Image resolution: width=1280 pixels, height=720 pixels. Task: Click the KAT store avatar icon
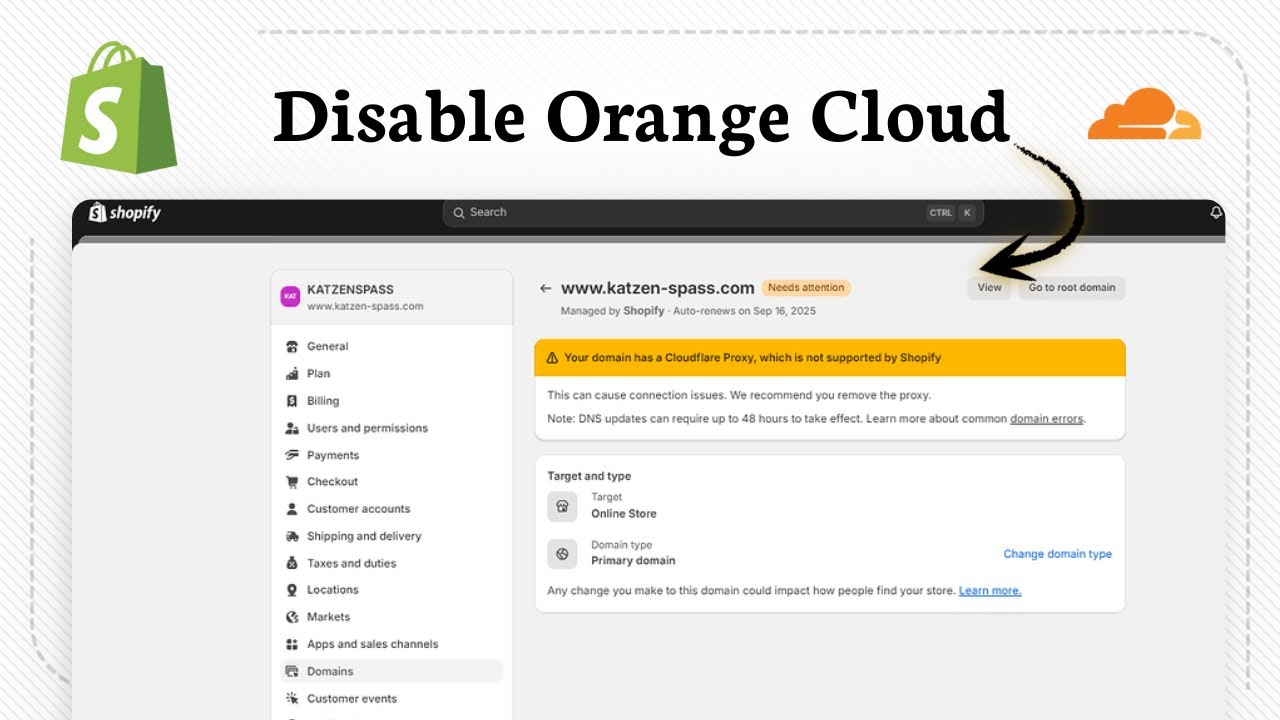tap(291, 296)
